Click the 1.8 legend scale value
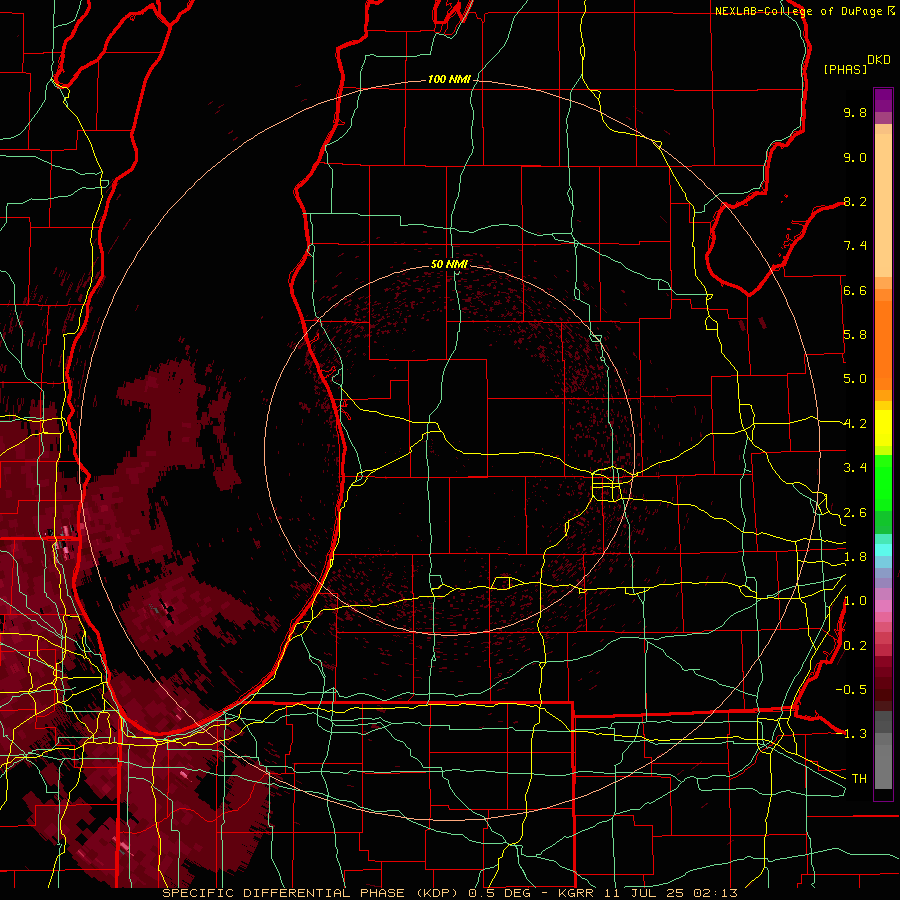The width and height of the screenshot is (900, 900). click(x=855, y=557)
